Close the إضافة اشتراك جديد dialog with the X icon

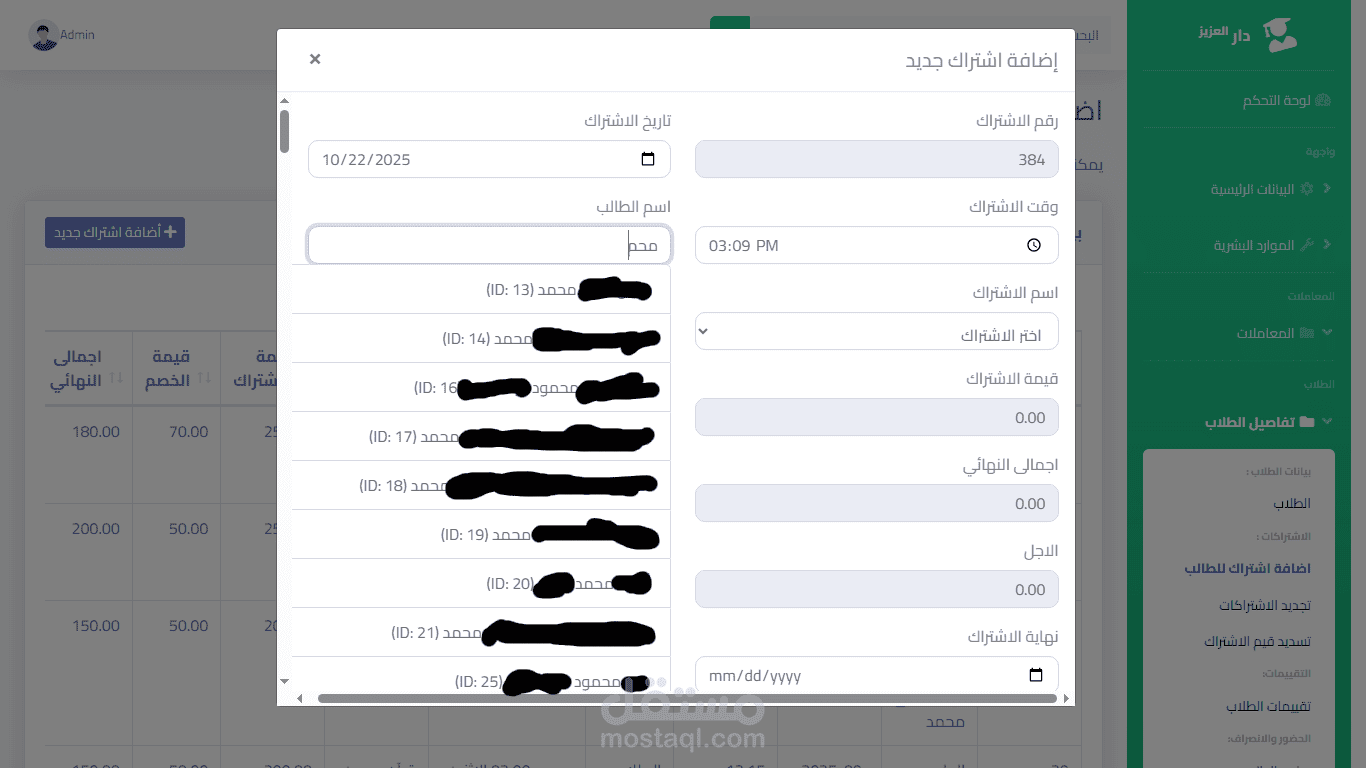315,59
